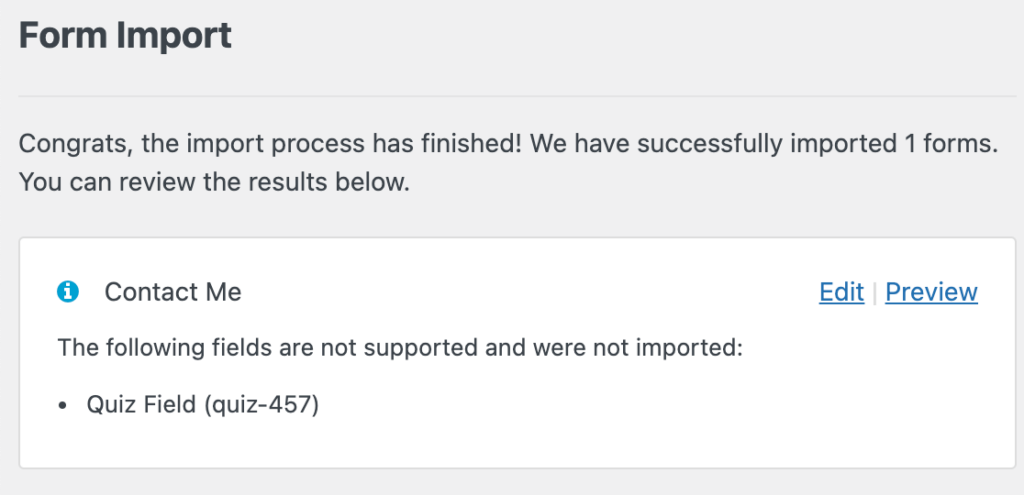
Task: Click the word Congrats in the message
Action: tap(73, 144)
